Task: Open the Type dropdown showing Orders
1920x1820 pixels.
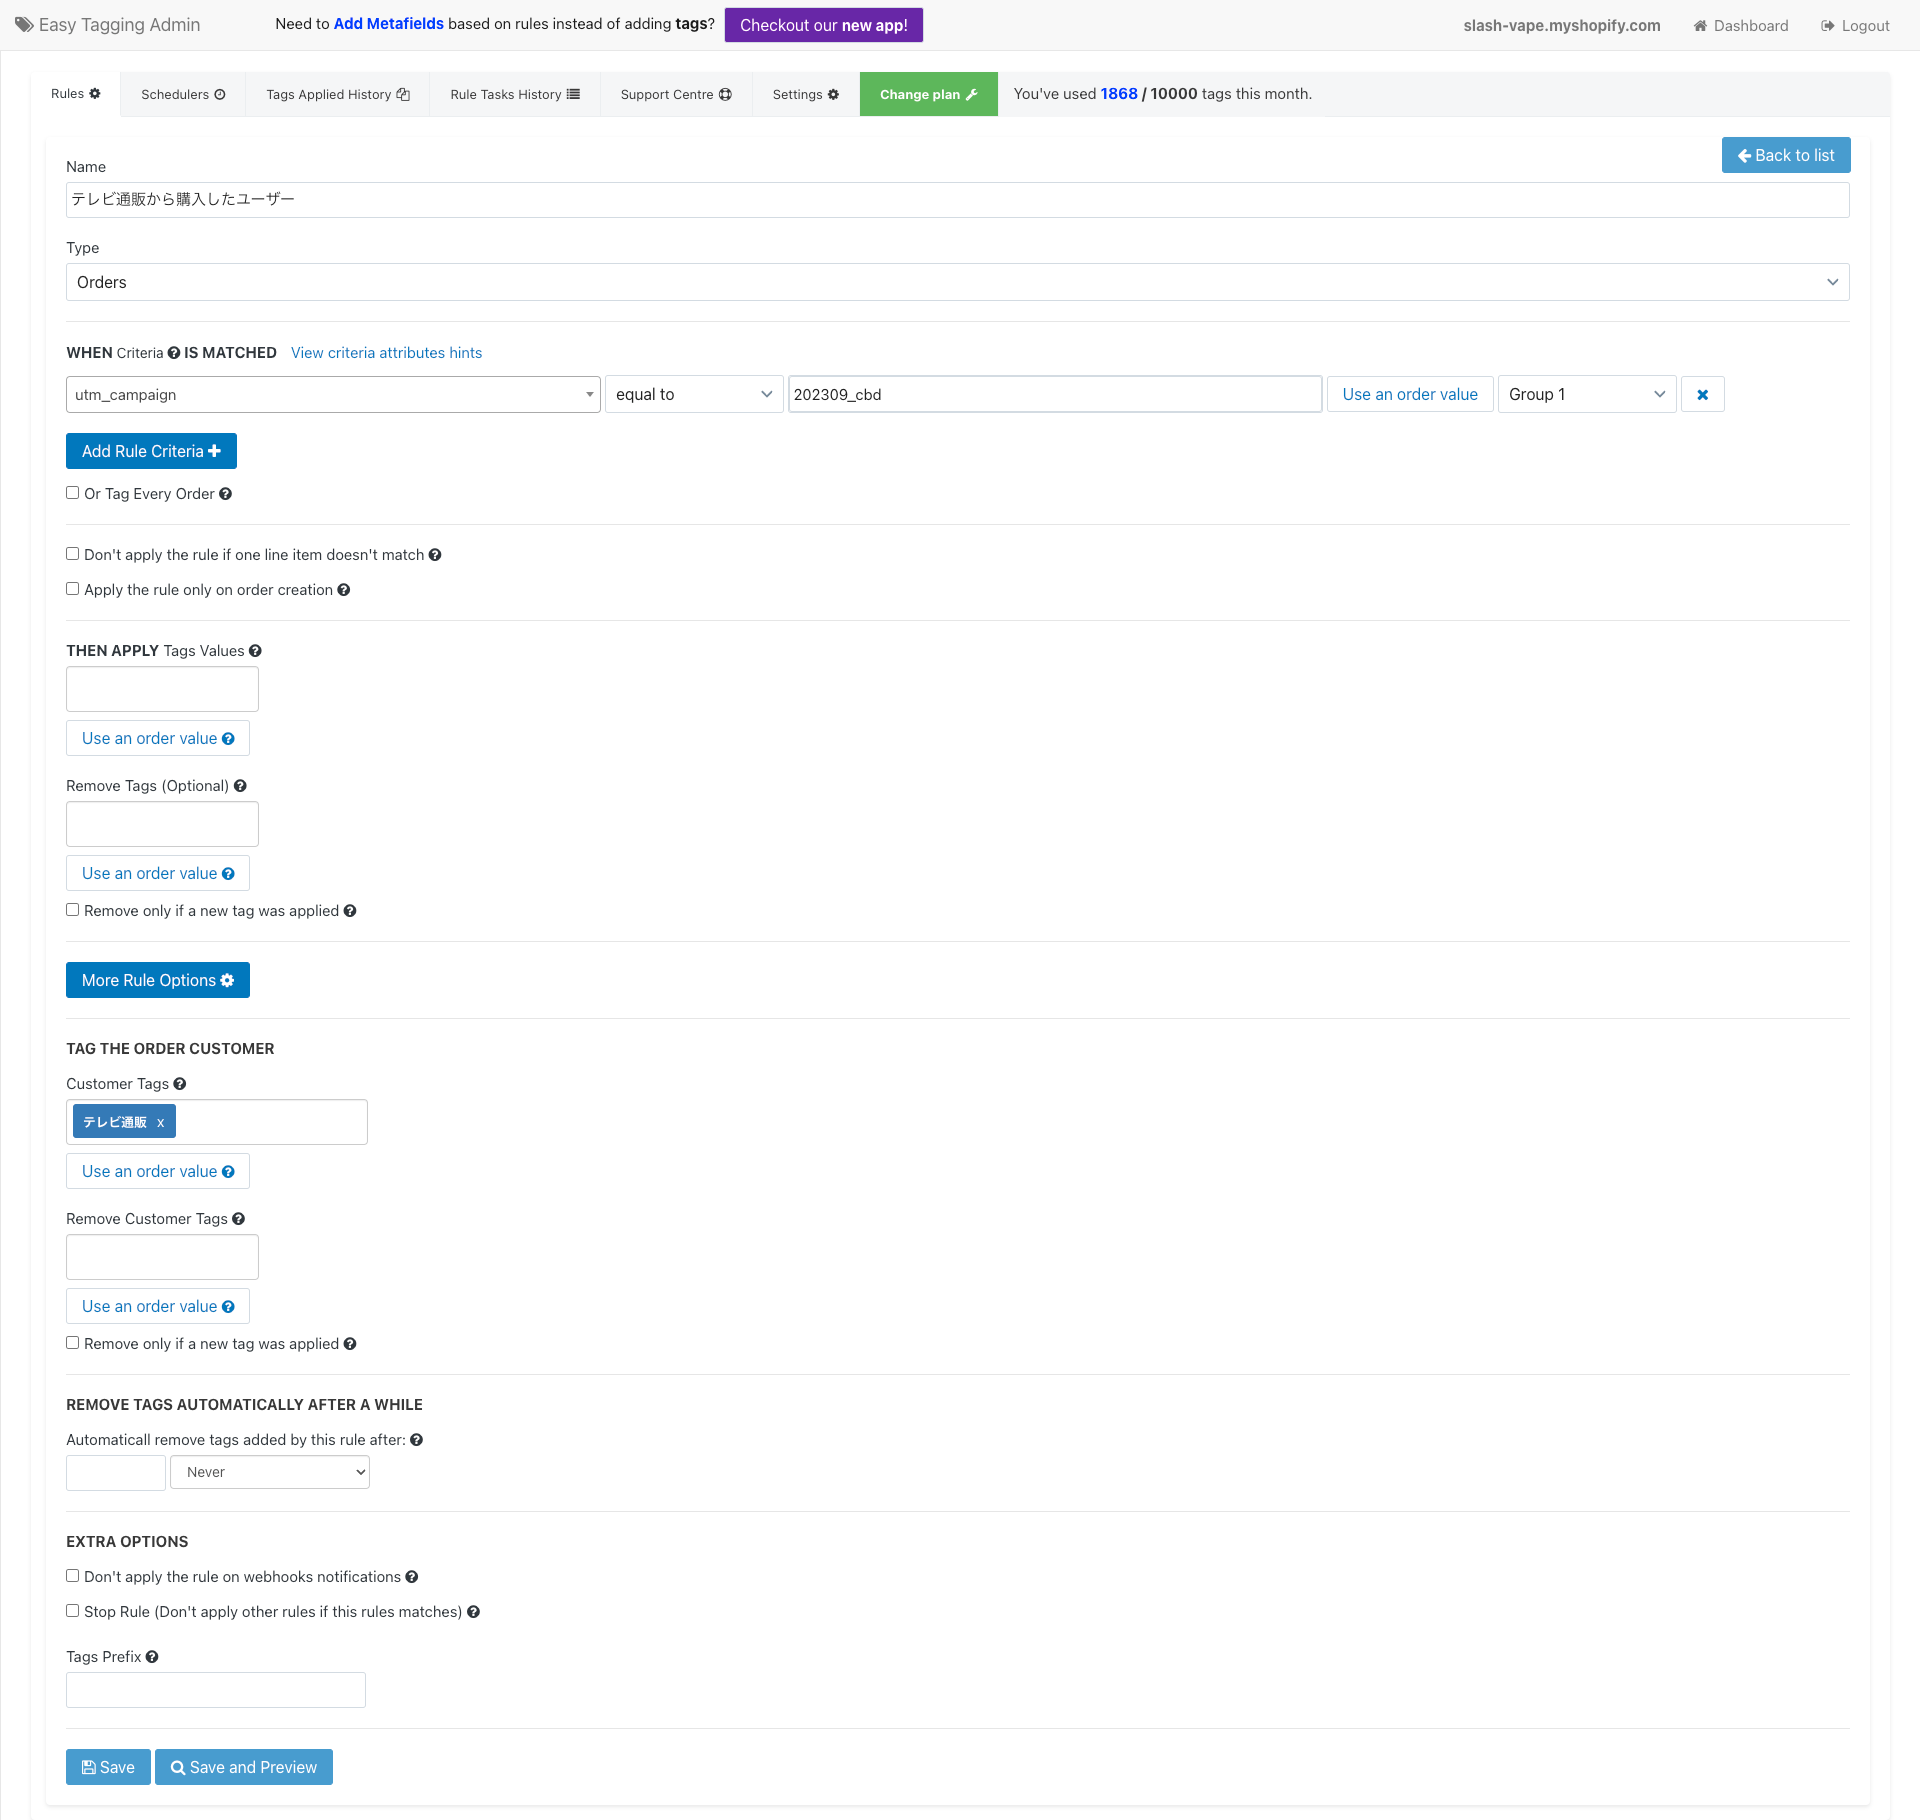Action: pos(957,282)
